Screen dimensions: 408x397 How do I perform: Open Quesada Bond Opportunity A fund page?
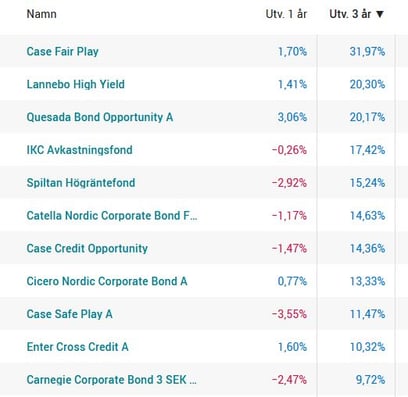tap(100, 117)
